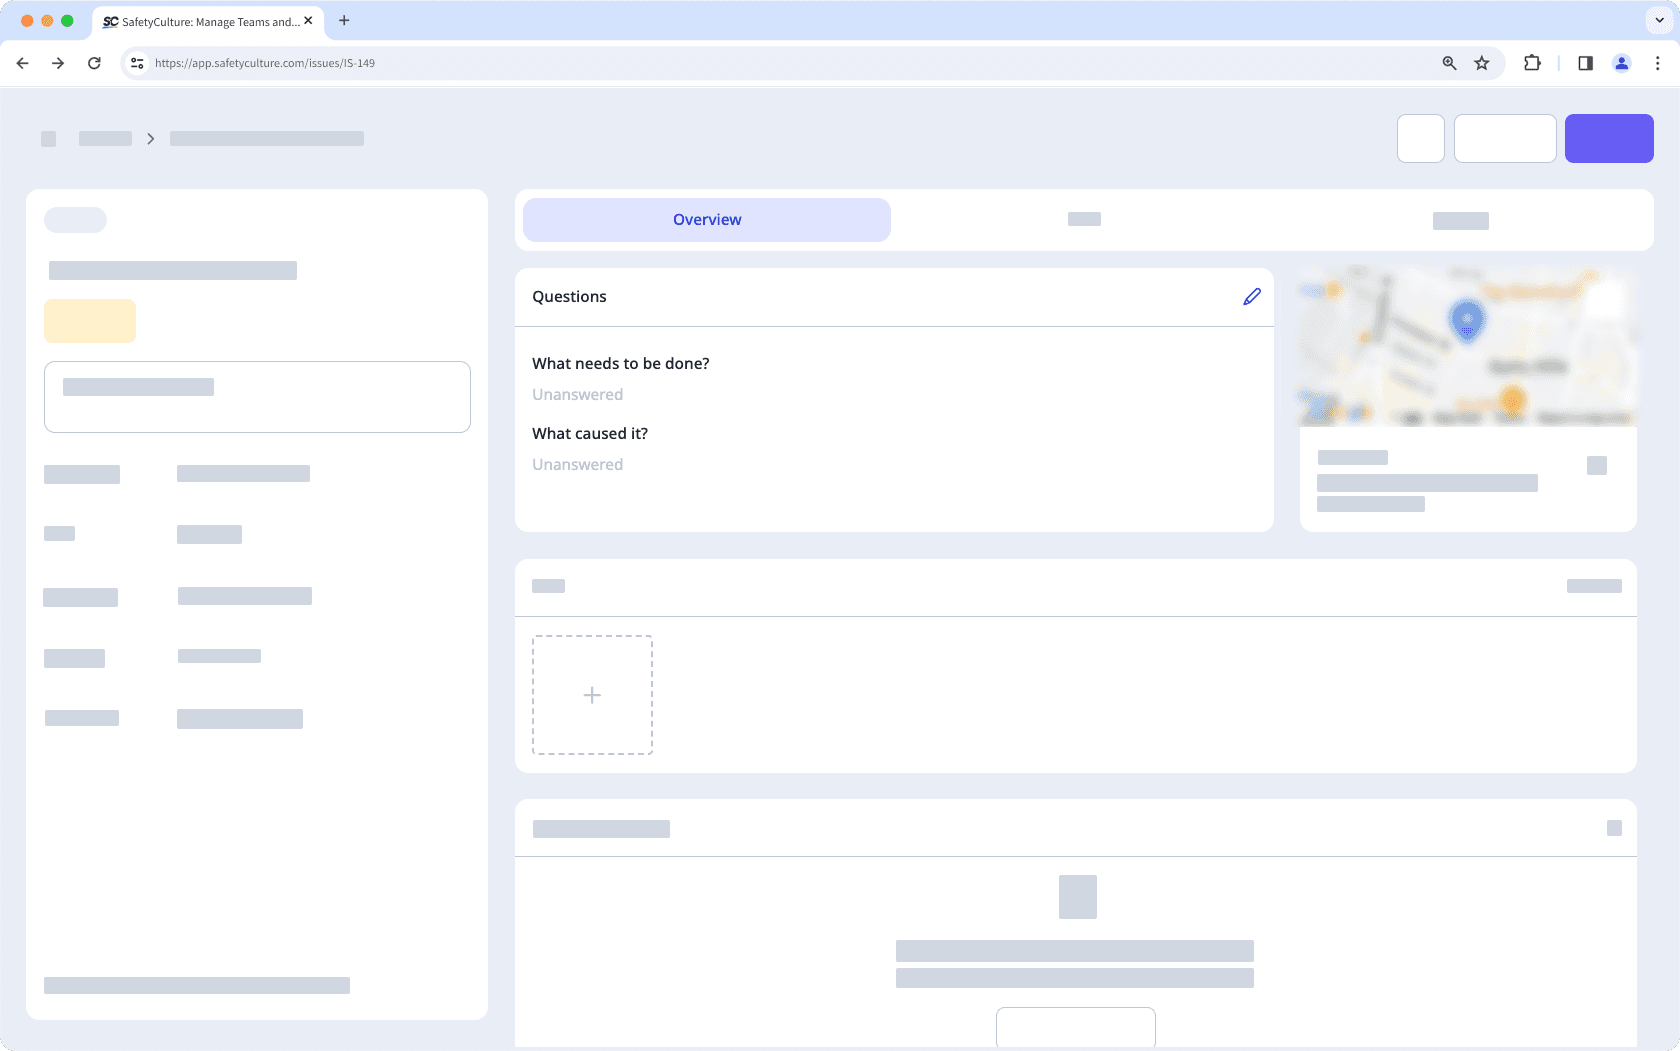Open the browser extensions puzzle icon
Screen dimensions: 1680x1051
coord(1531,62)
